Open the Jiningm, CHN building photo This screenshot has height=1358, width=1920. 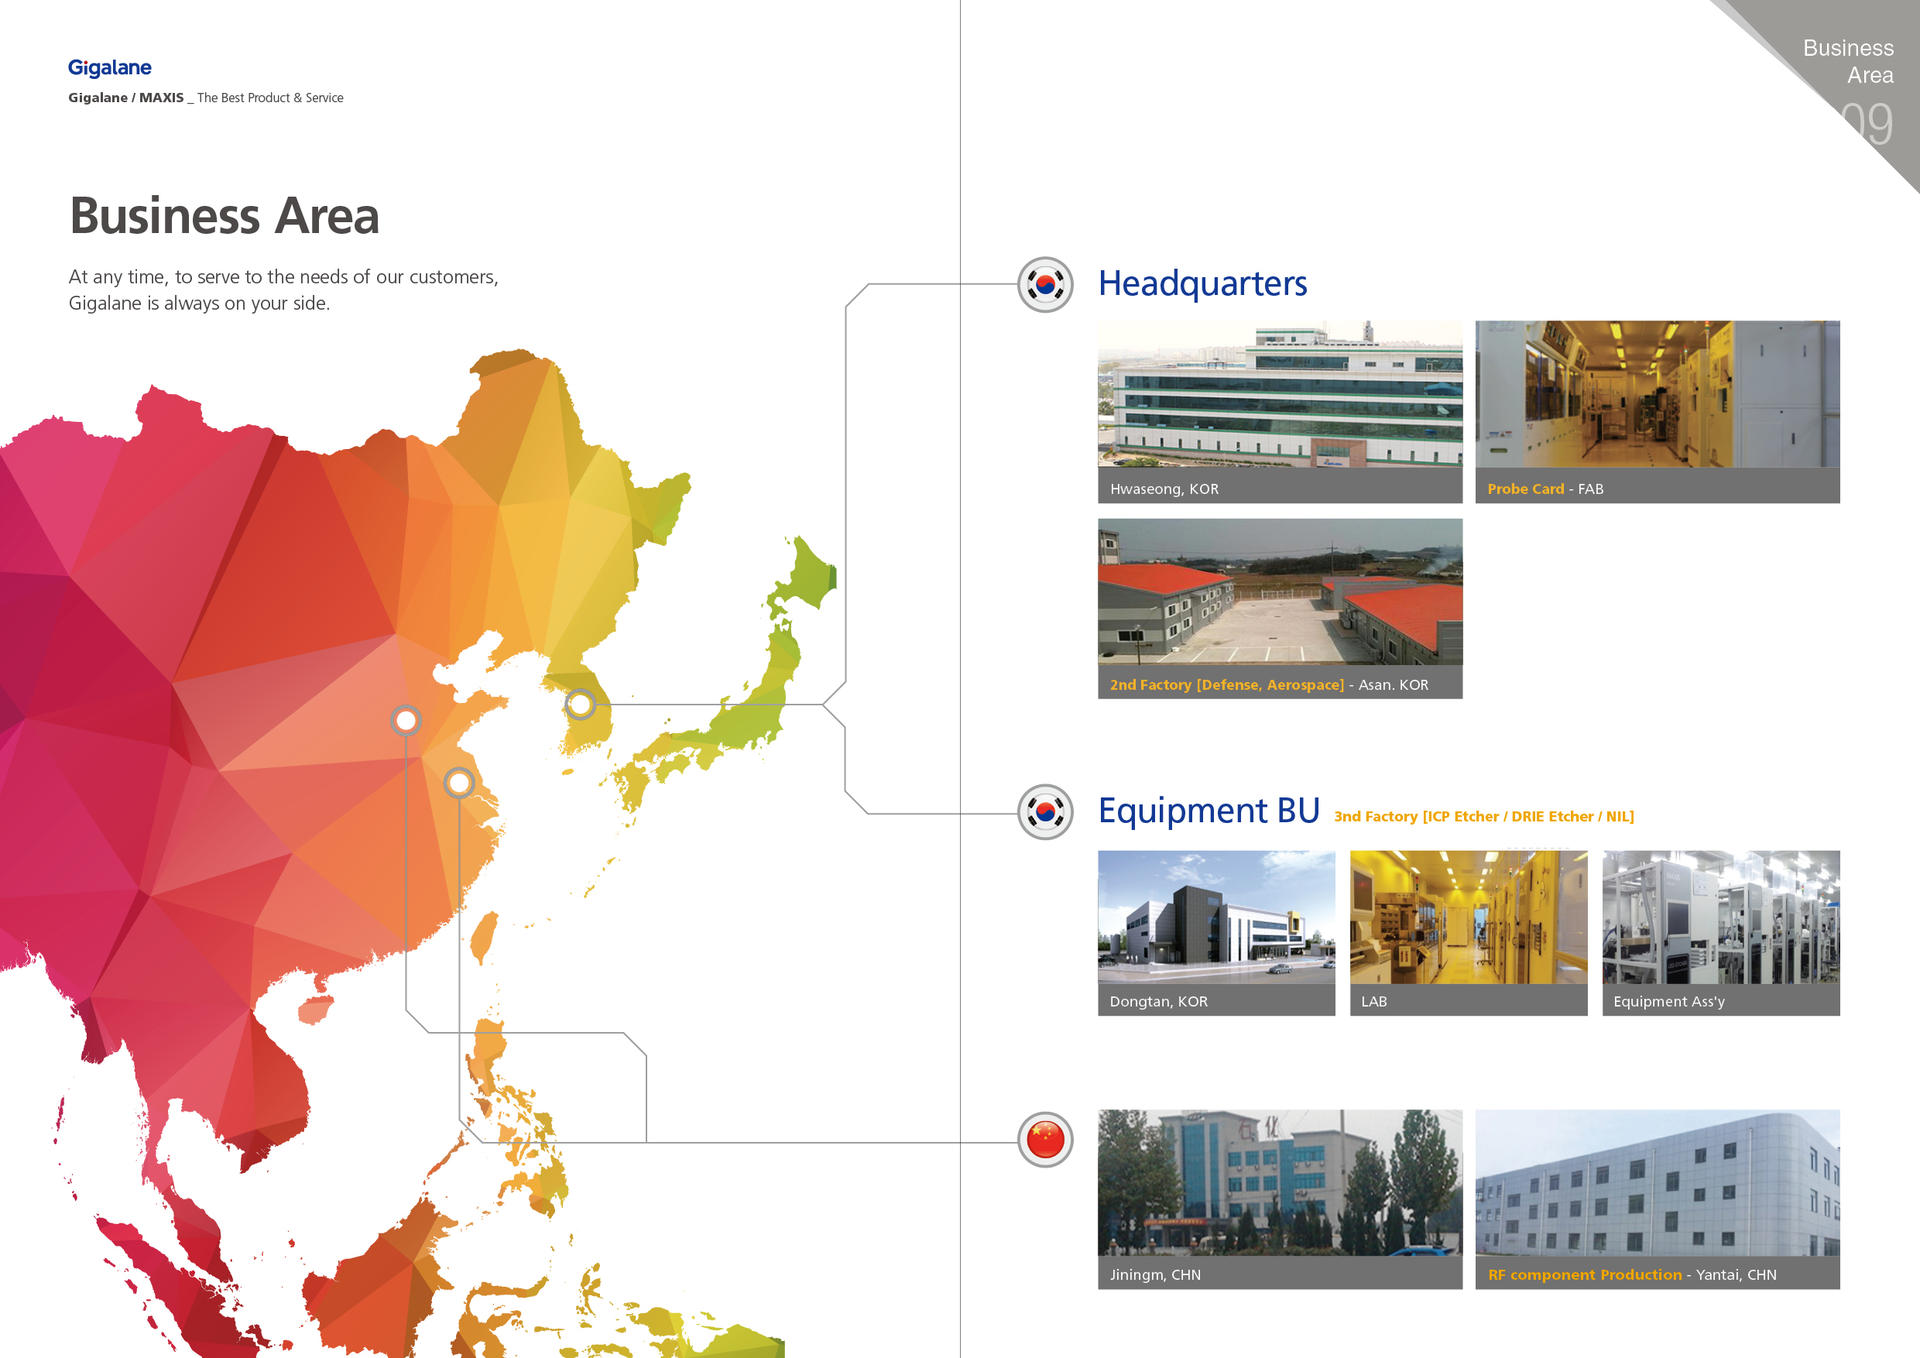tap(1280, 1182)
